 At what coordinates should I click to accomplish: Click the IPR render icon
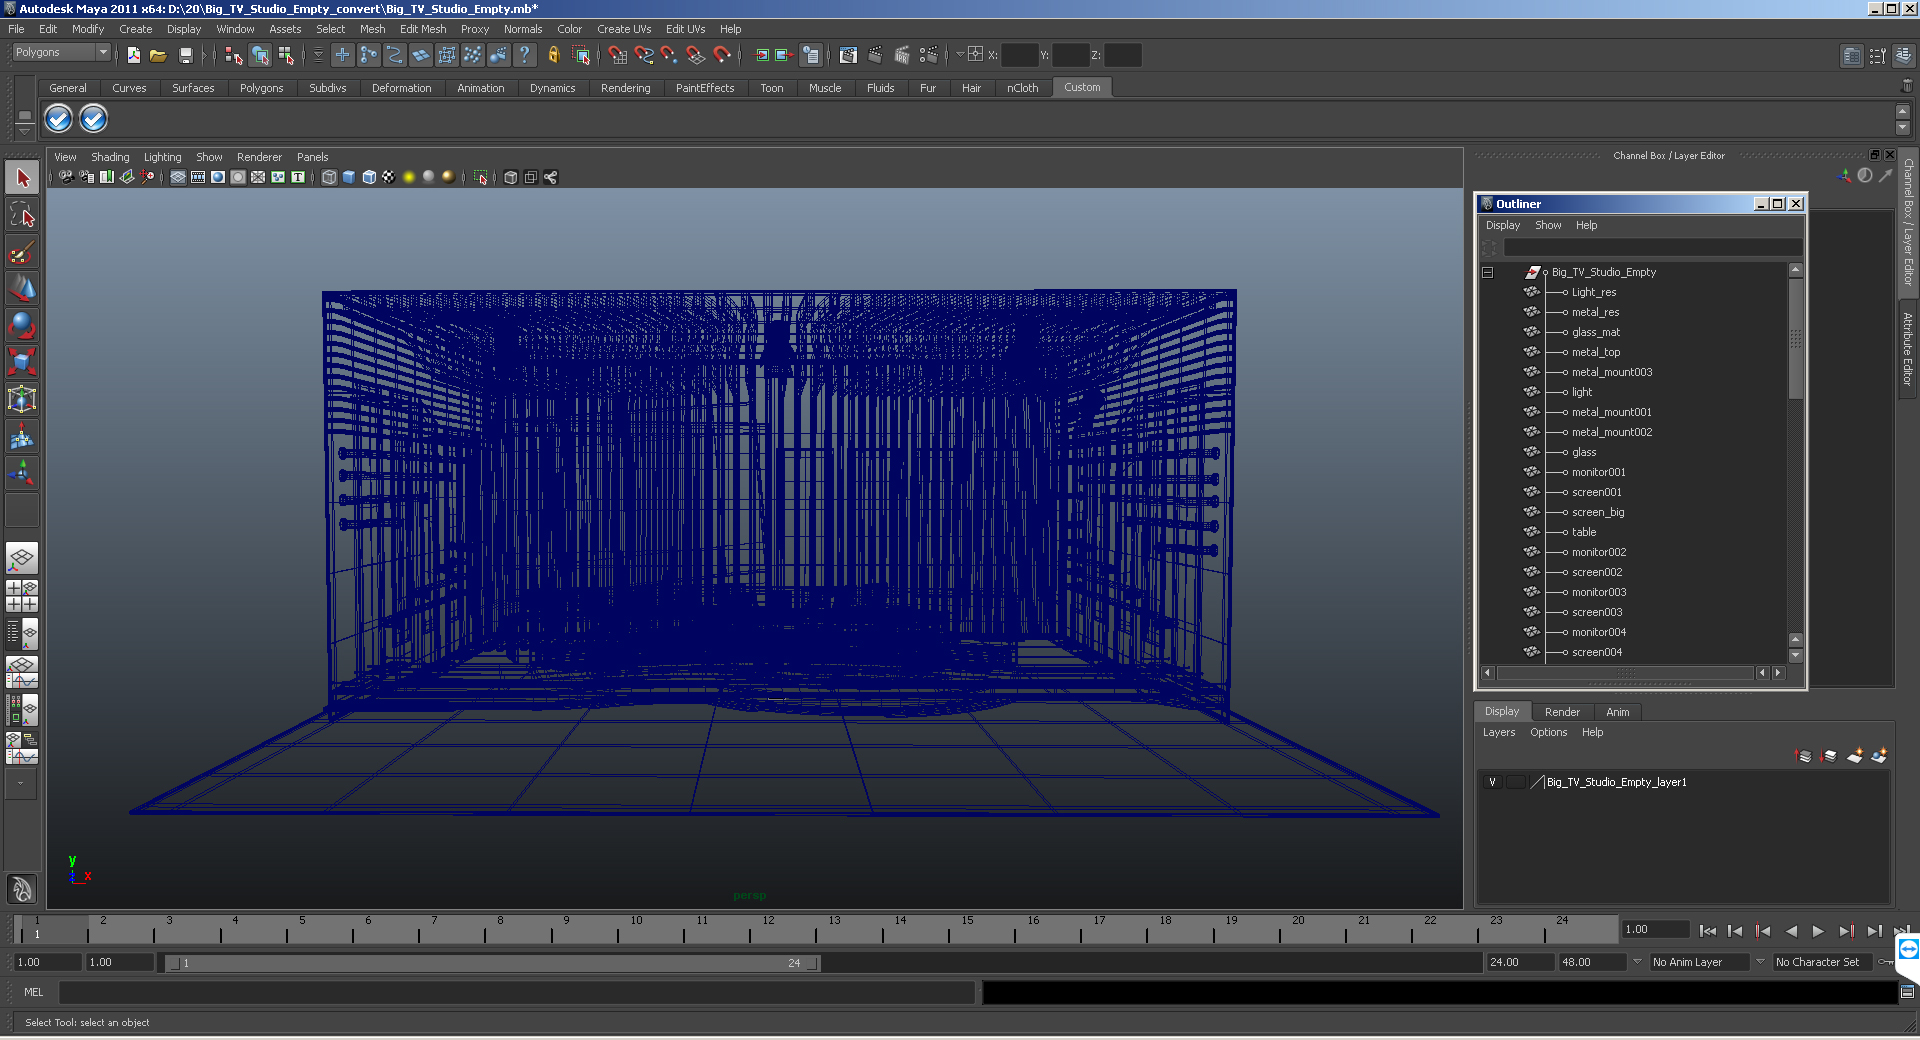(902, 55)
